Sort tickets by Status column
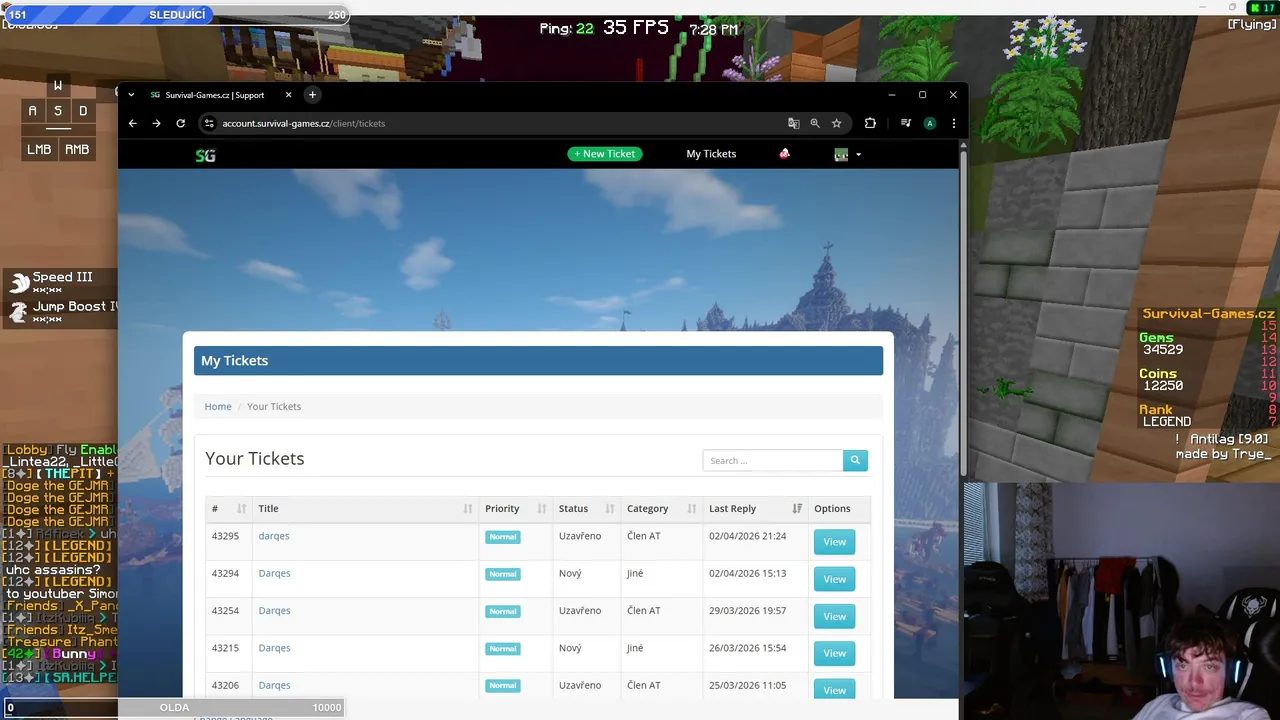Viewport: 1280px width, 720px height. pos(586,509)
